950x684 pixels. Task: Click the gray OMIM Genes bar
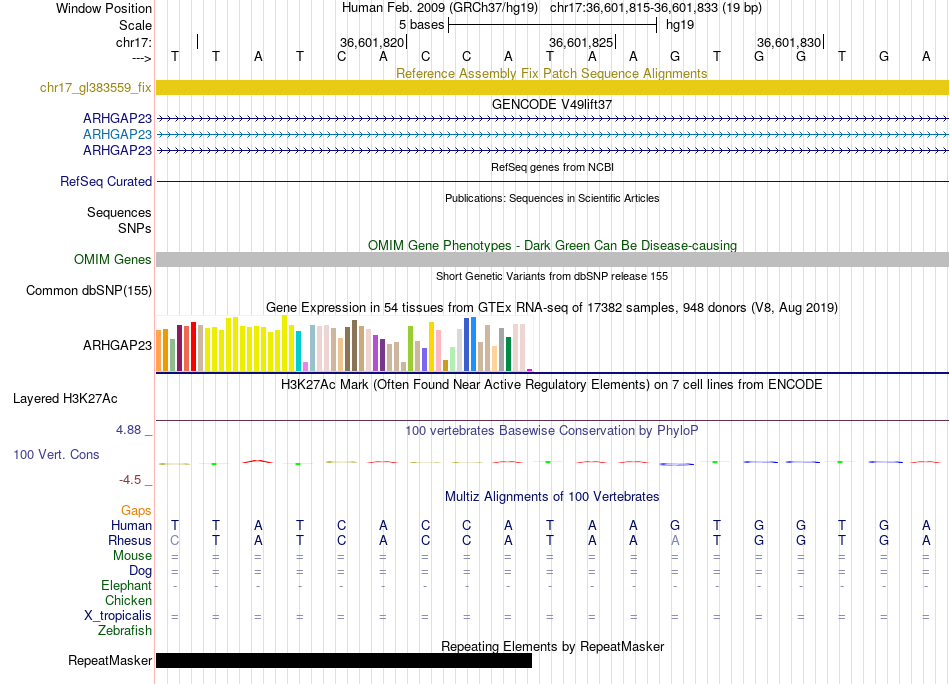(x=552, y=259)
